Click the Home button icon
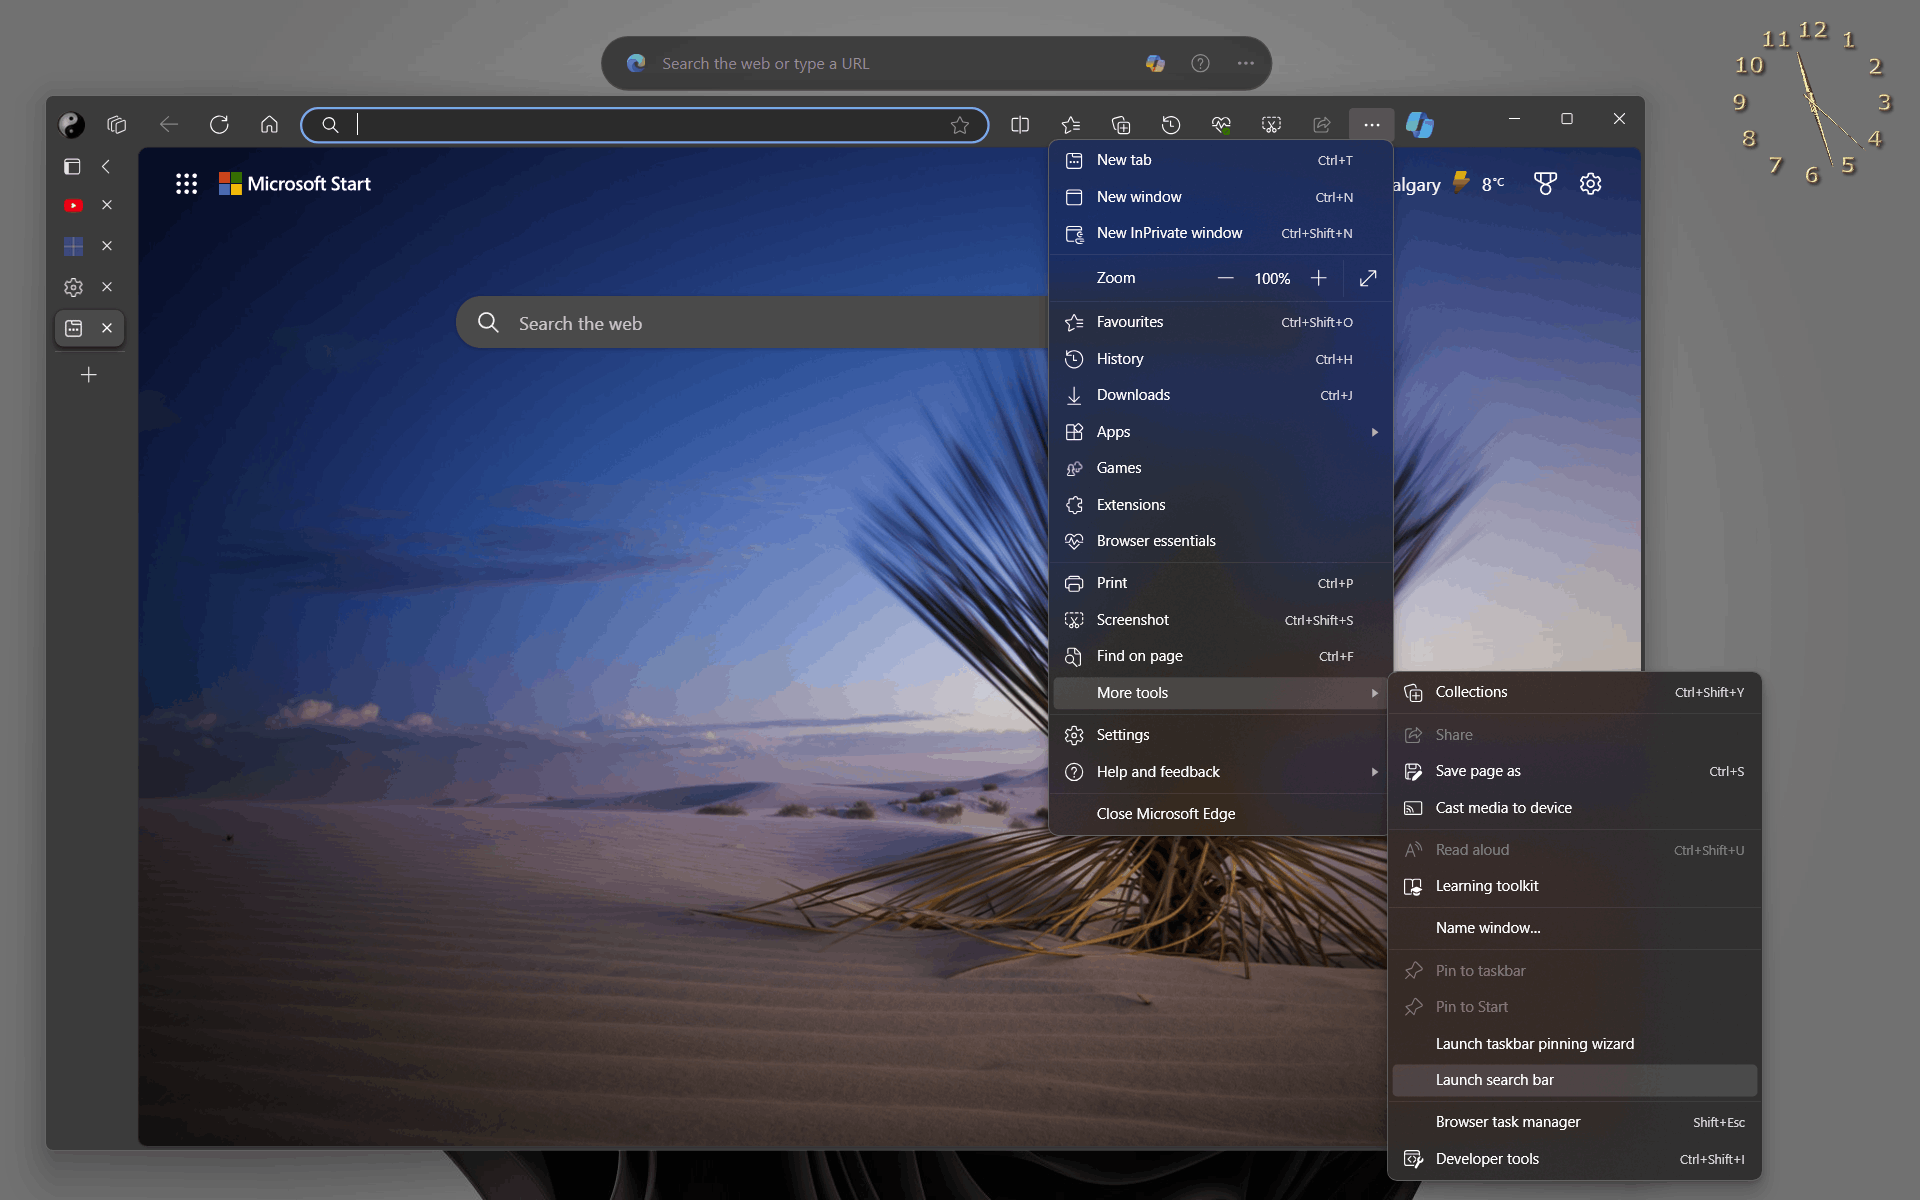Viewport: 1920px width, 1200px height. (x=269, y=125)
